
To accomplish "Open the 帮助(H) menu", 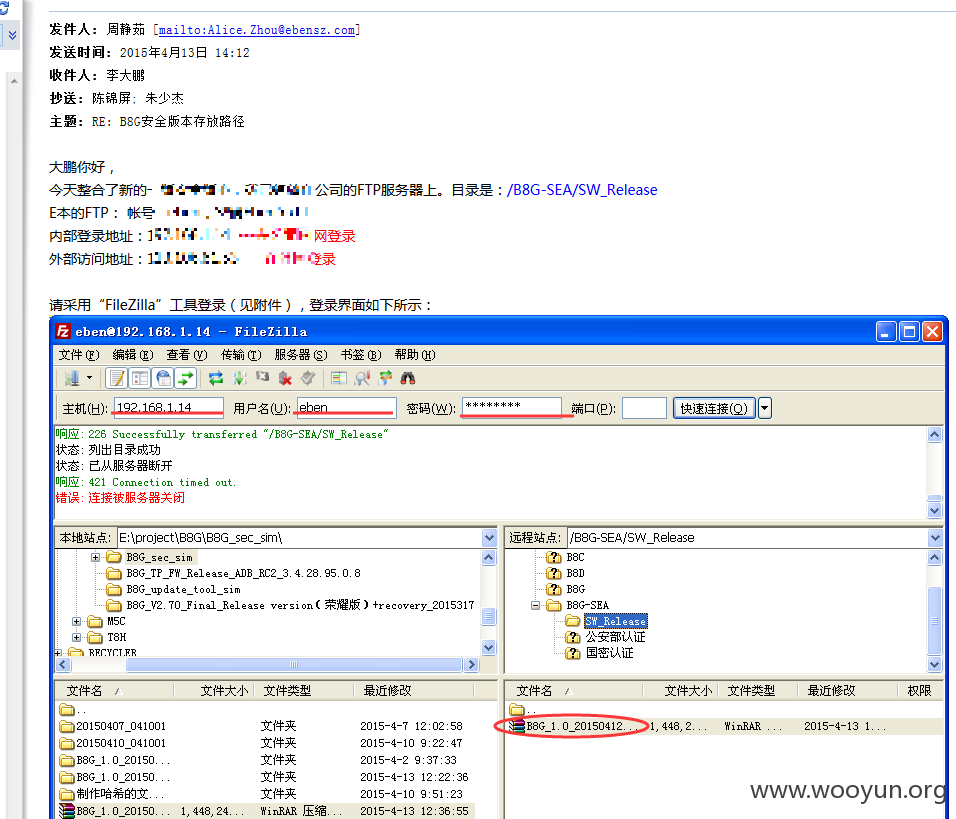I will [415, 355].
